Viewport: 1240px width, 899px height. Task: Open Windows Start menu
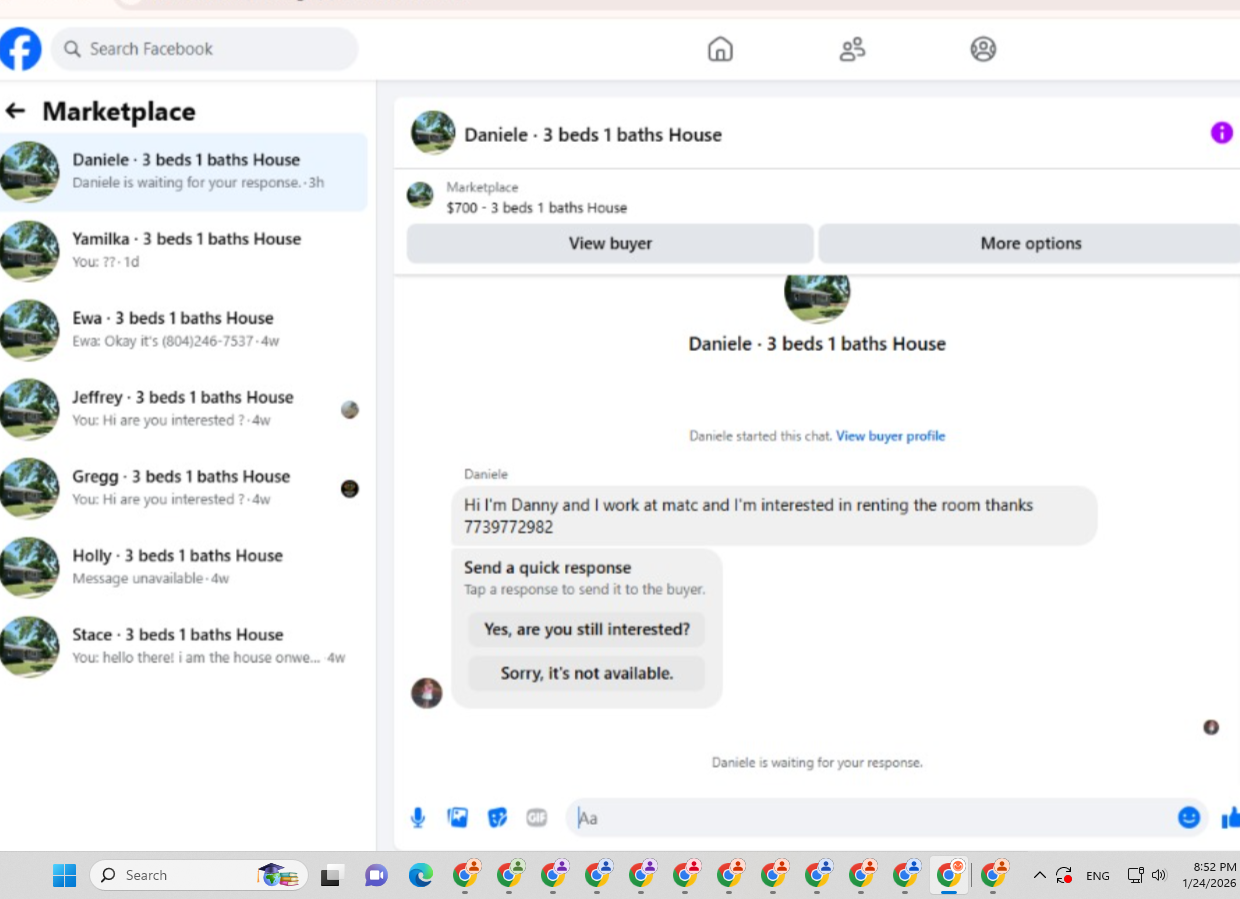coord(65,875)
